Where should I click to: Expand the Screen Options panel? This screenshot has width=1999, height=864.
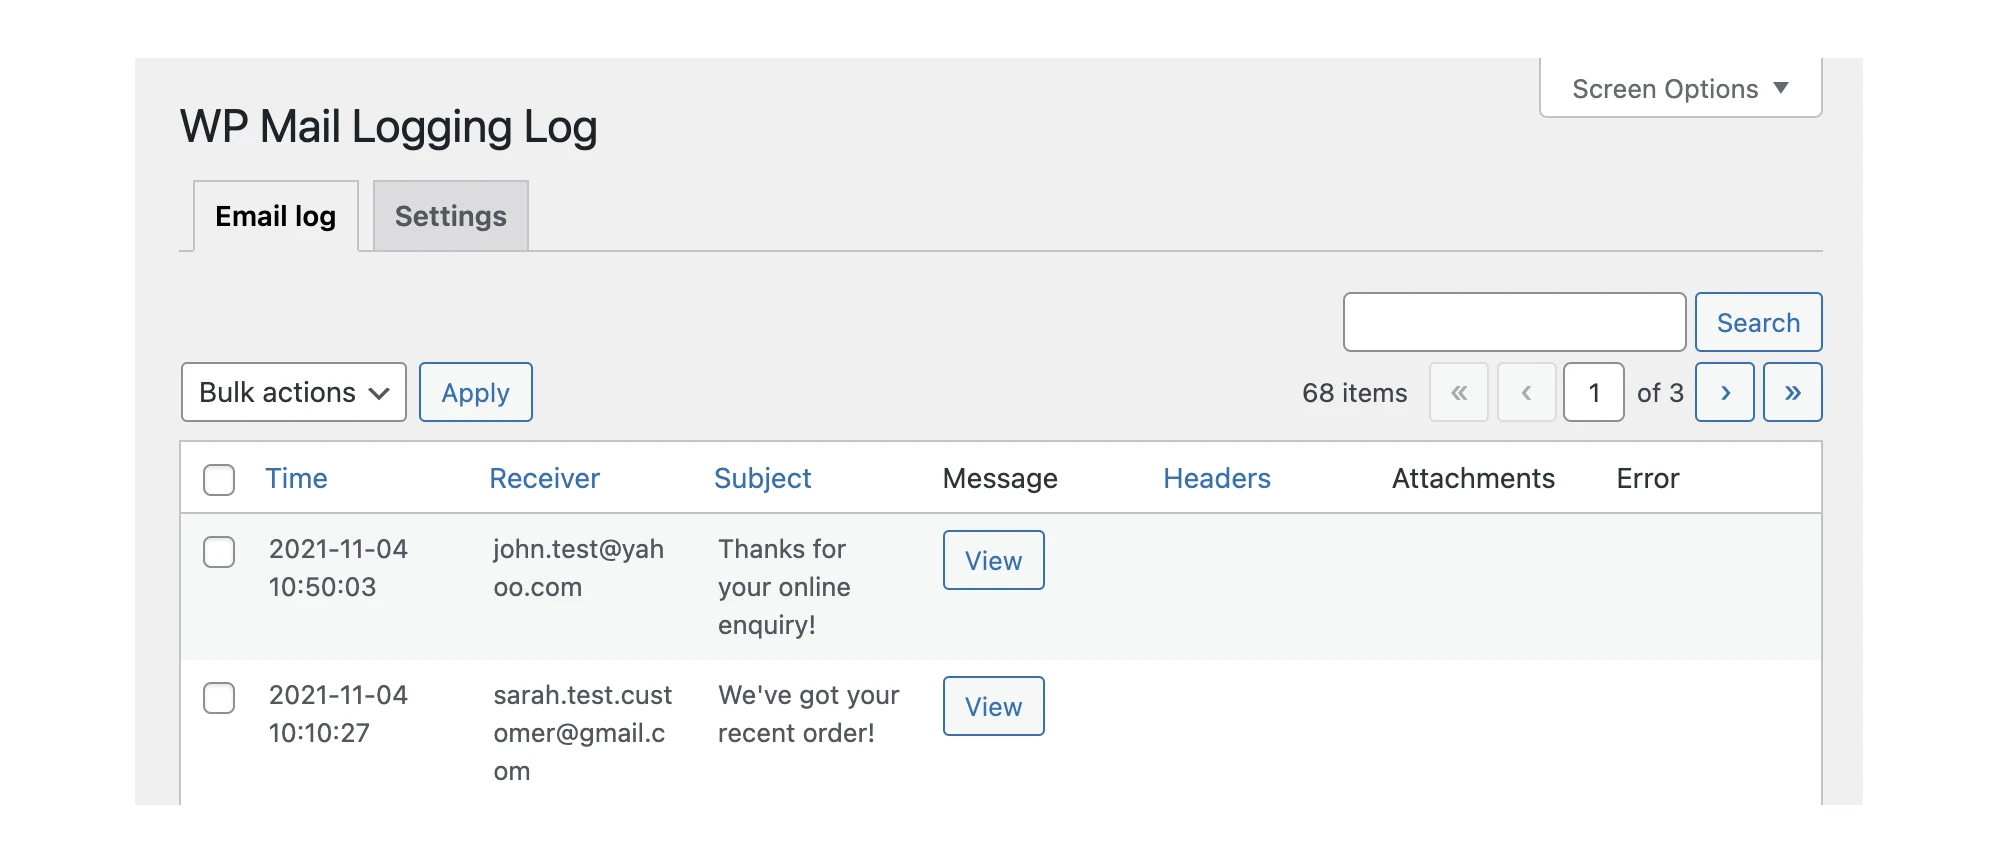(x=1680, y=89)
